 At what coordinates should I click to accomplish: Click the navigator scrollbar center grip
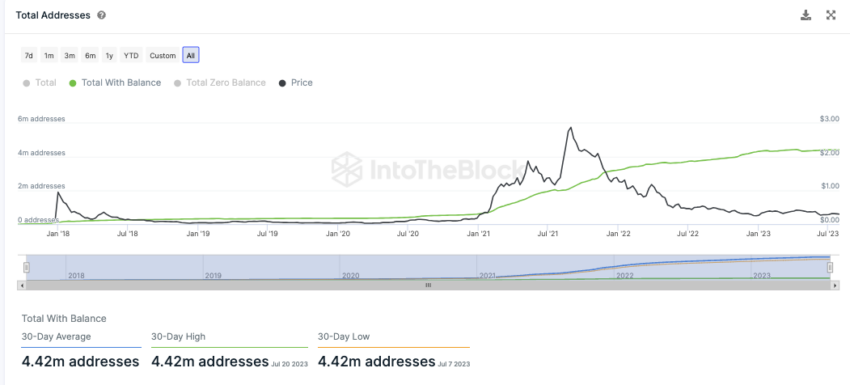click(428, 285)
